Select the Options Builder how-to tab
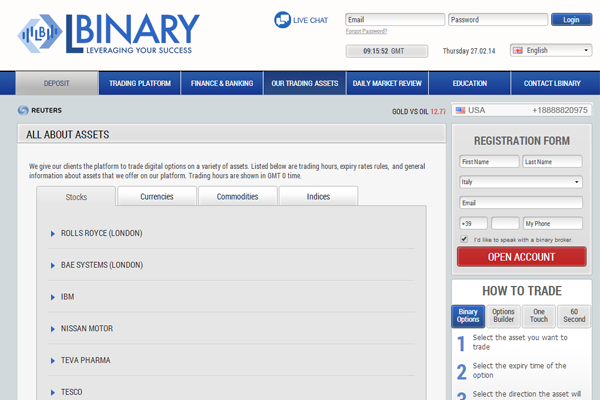The height and width of the screenshot is (400, 600). tap(504, 316)
